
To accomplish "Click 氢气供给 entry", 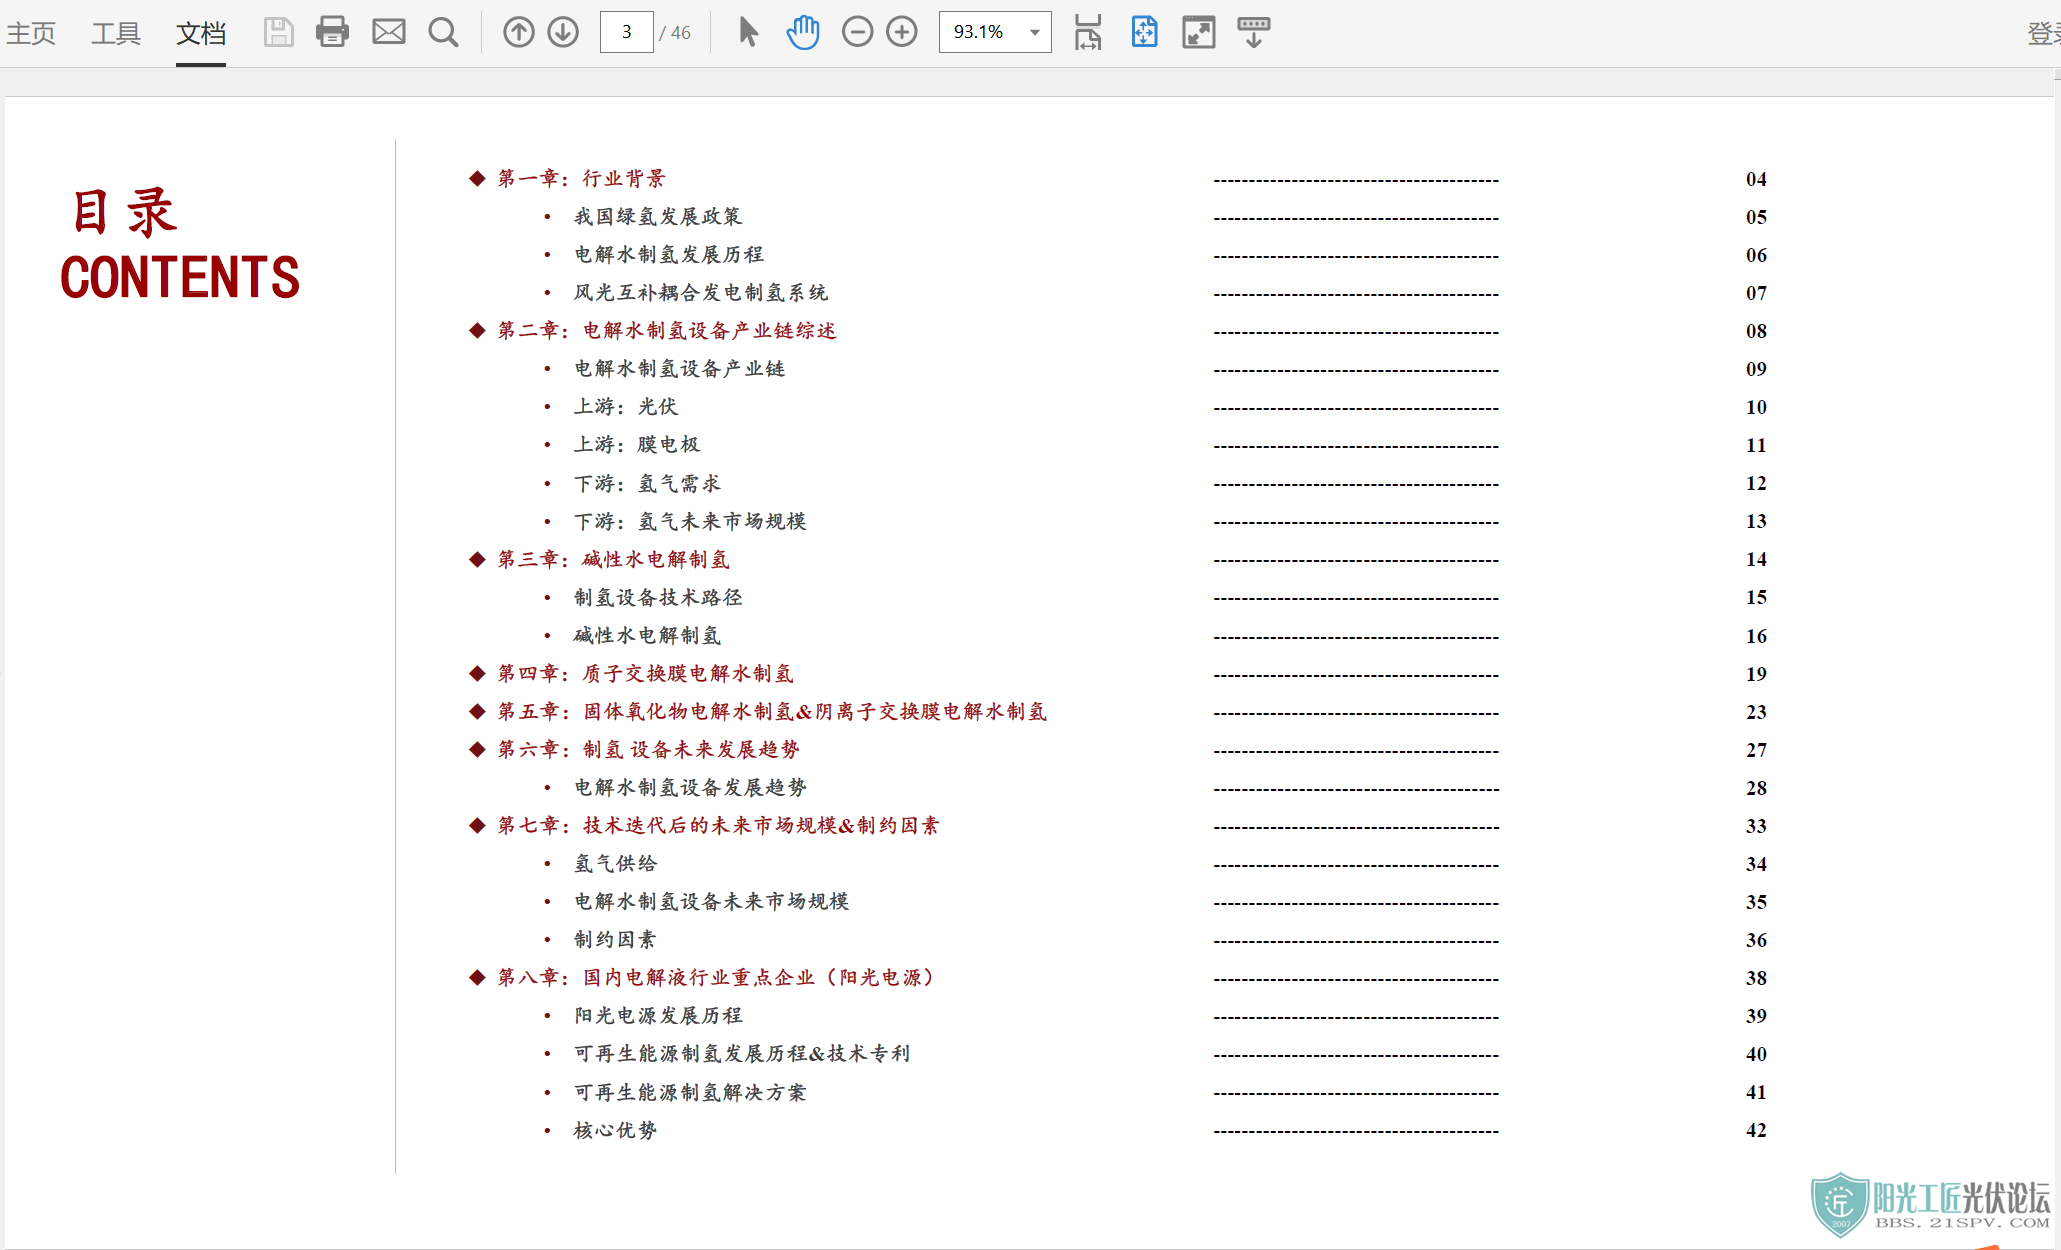I will click(615, 864).
